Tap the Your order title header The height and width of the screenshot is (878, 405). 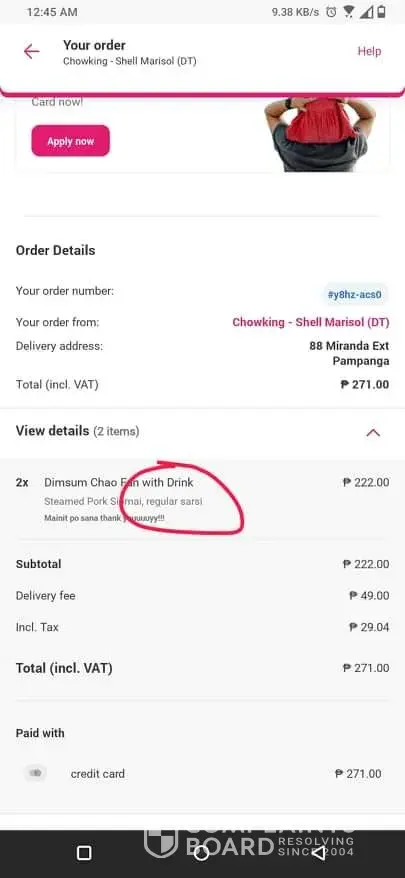[94, 45]
